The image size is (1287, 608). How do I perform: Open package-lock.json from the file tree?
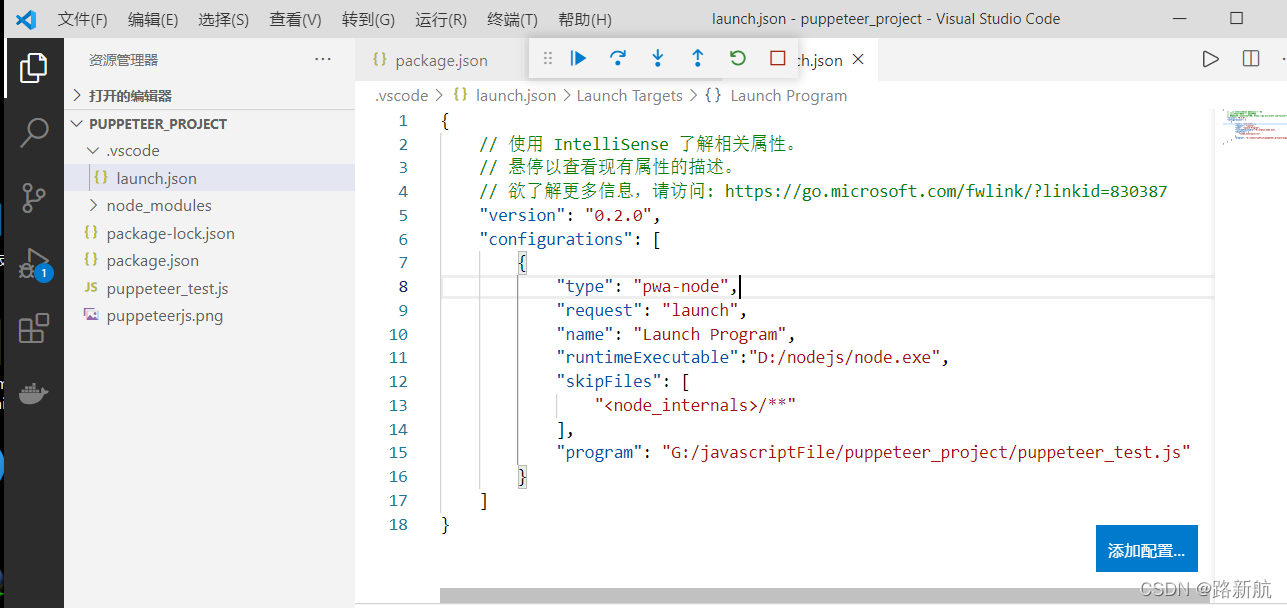[x=210, y=233]
